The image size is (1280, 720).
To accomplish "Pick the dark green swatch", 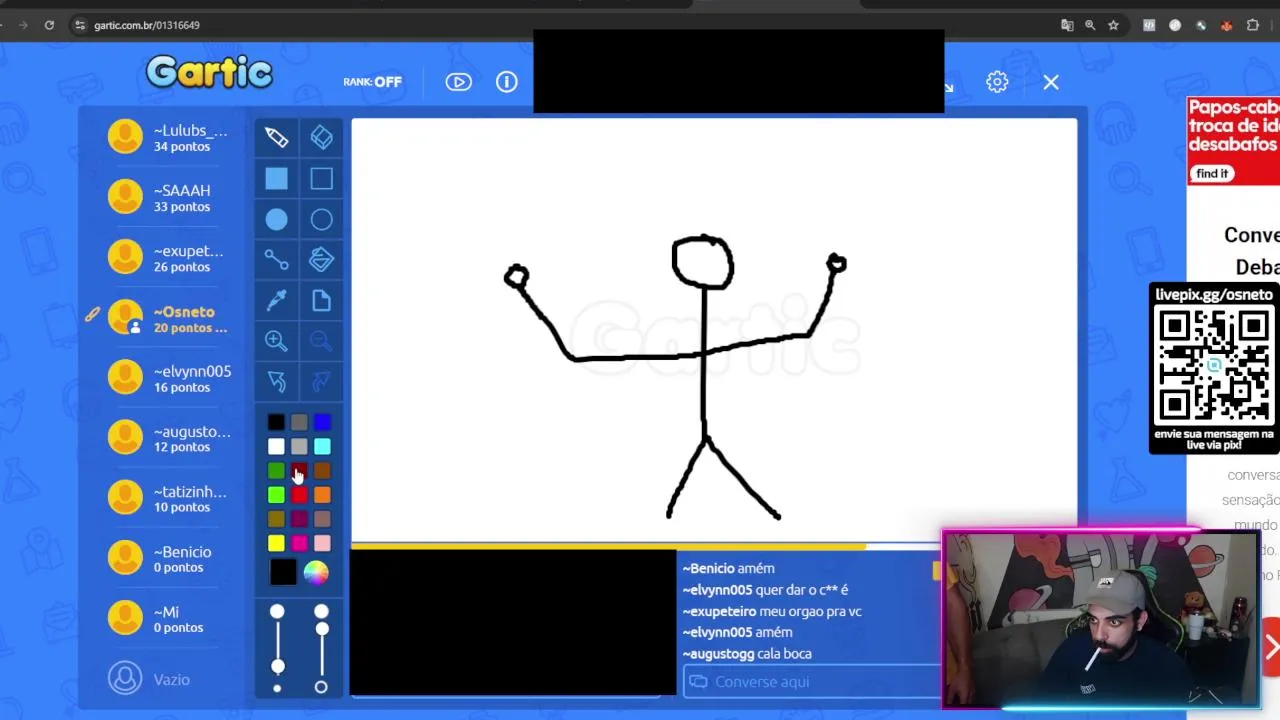I will point(276,471).
